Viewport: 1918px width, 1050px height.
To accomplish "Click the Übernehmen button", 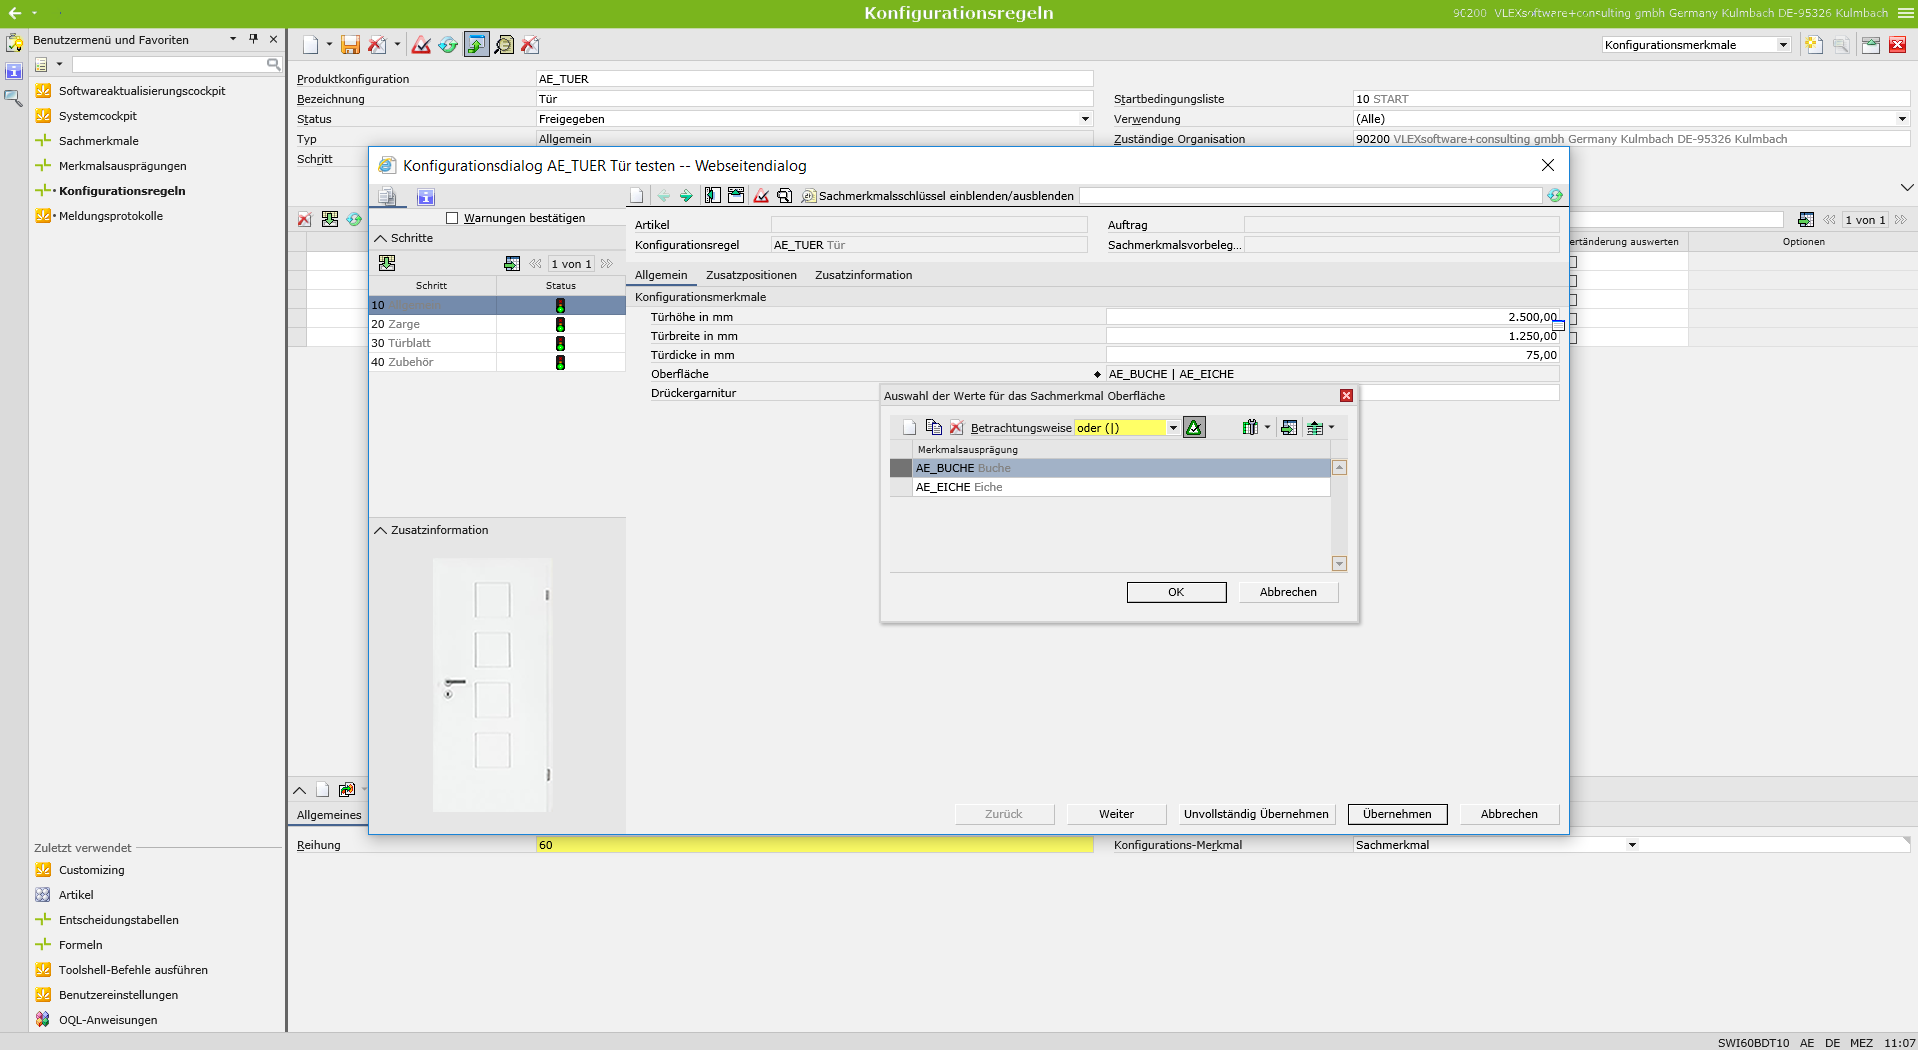I will coord(1396,814).
